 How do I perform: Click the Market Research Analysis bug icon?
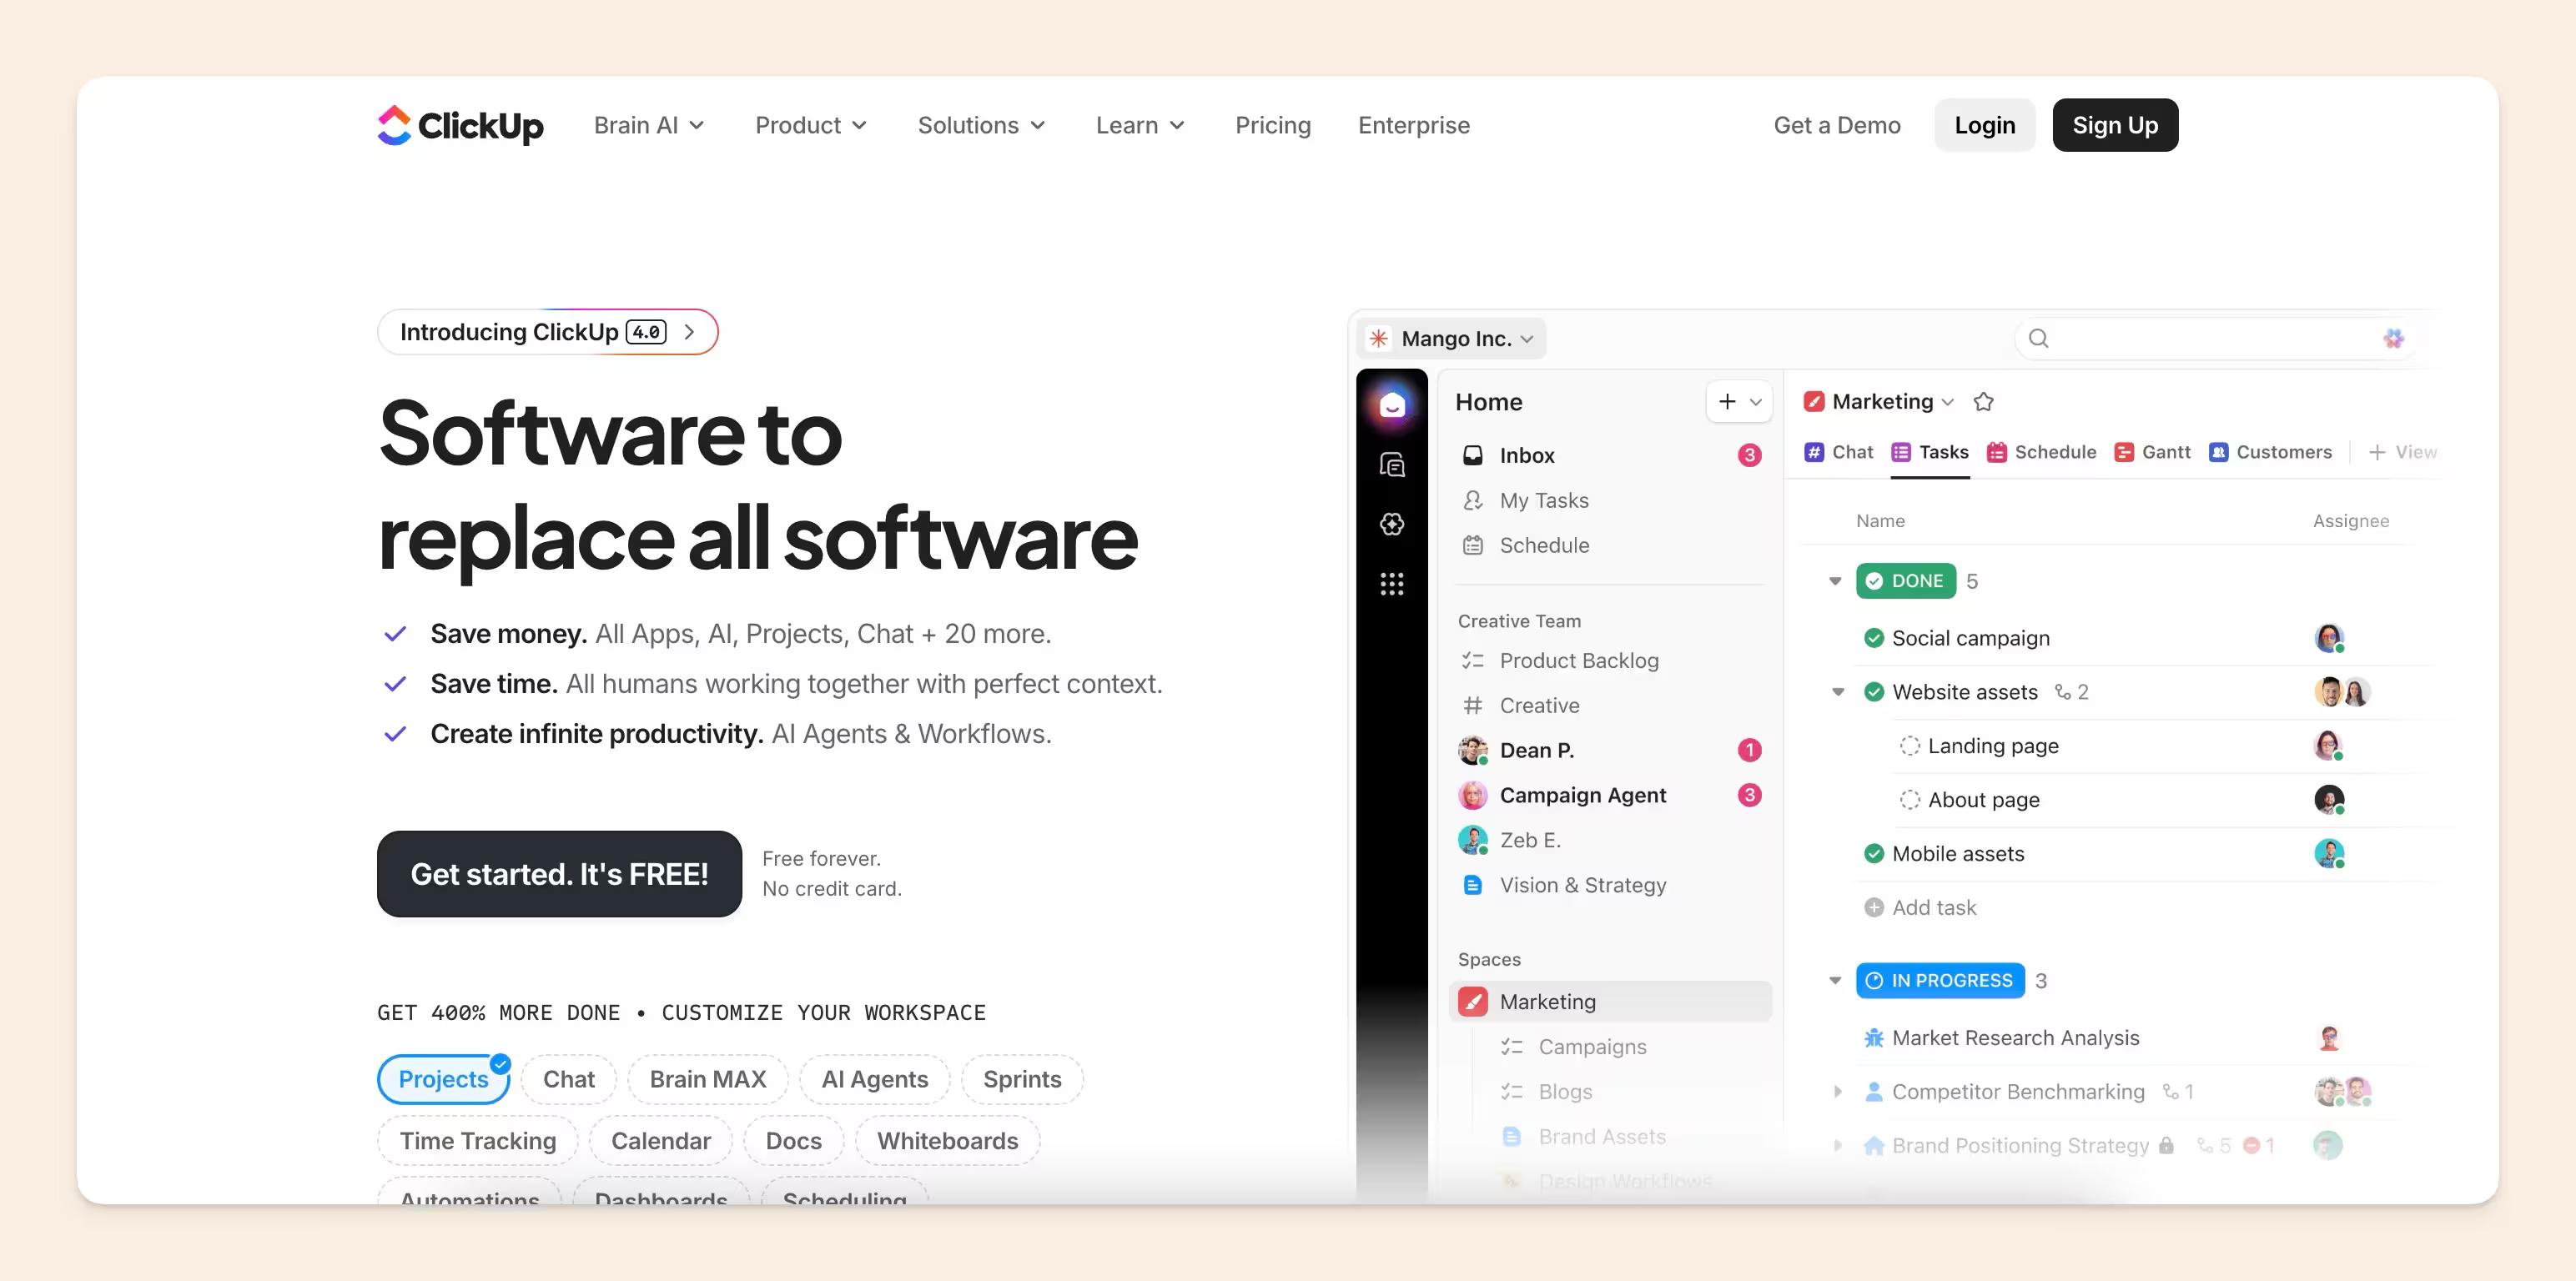pyautogui.click(x=1874, y=1038)
